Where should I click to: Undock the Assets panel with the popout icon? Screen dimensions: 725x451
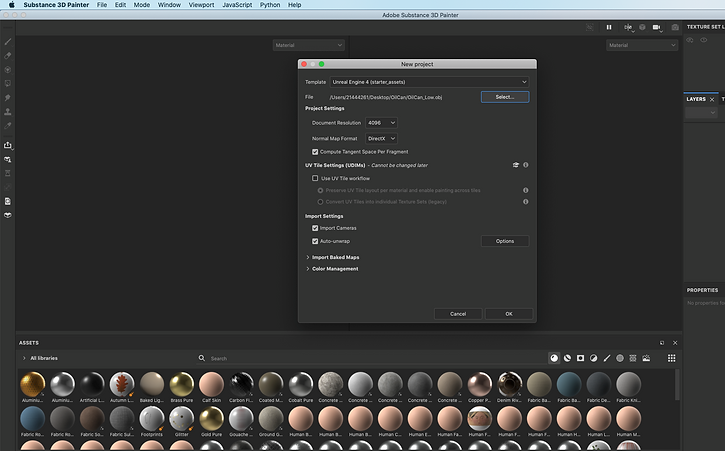(x=662, y=343)
